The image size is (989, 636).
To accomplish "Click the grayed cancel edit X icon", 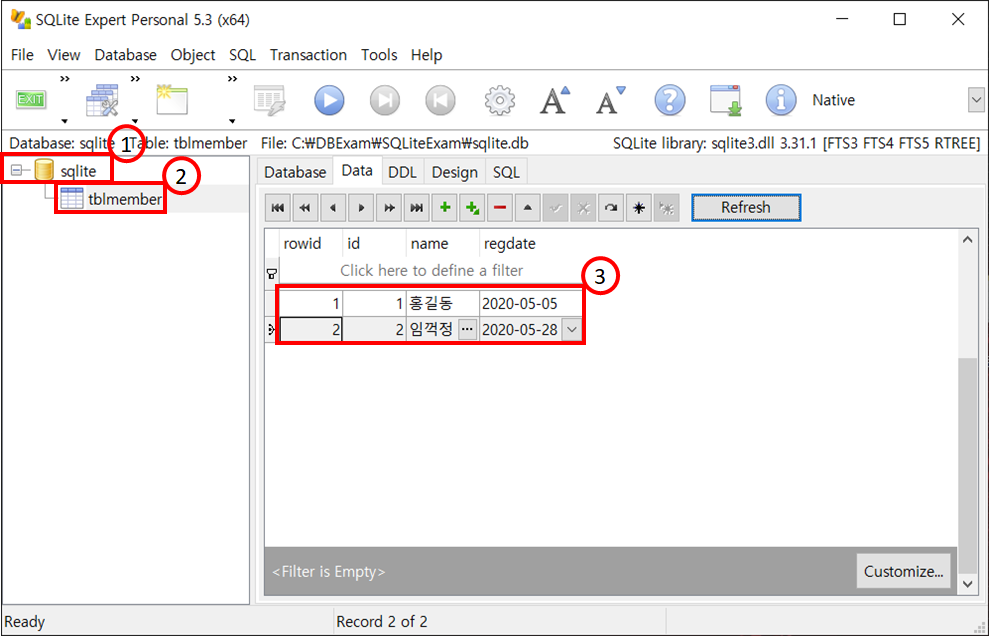I will [x=583, y=208].
